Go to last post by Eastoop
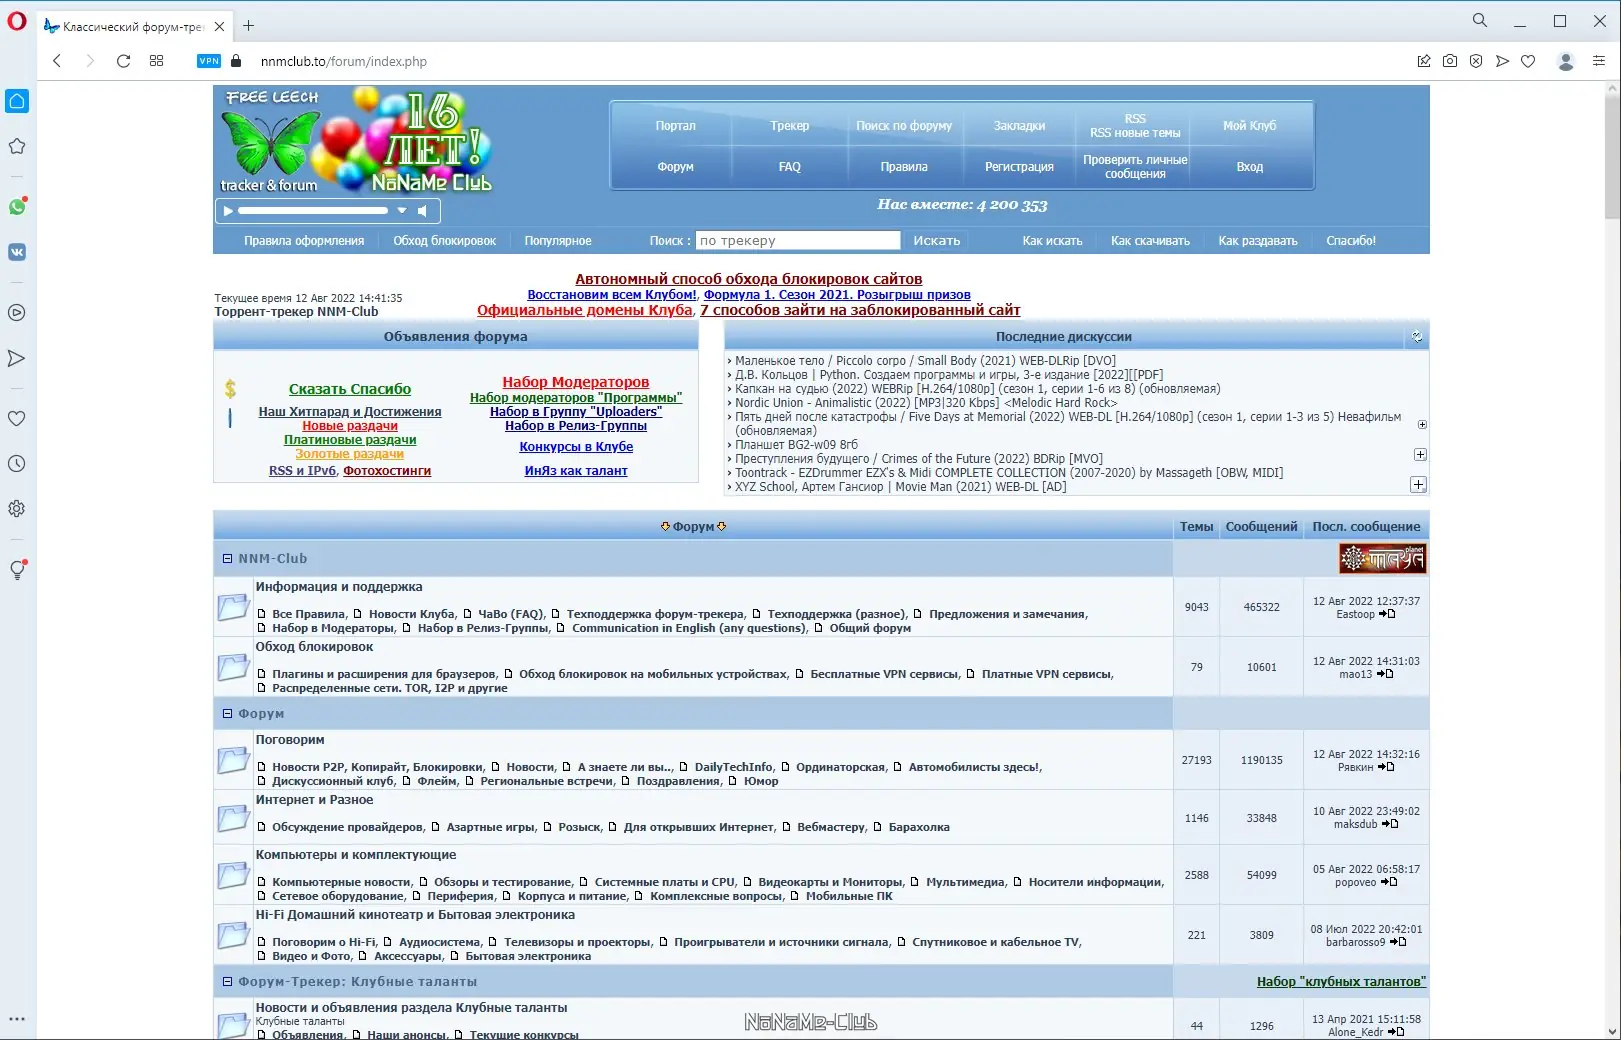 pos(1387,614)
